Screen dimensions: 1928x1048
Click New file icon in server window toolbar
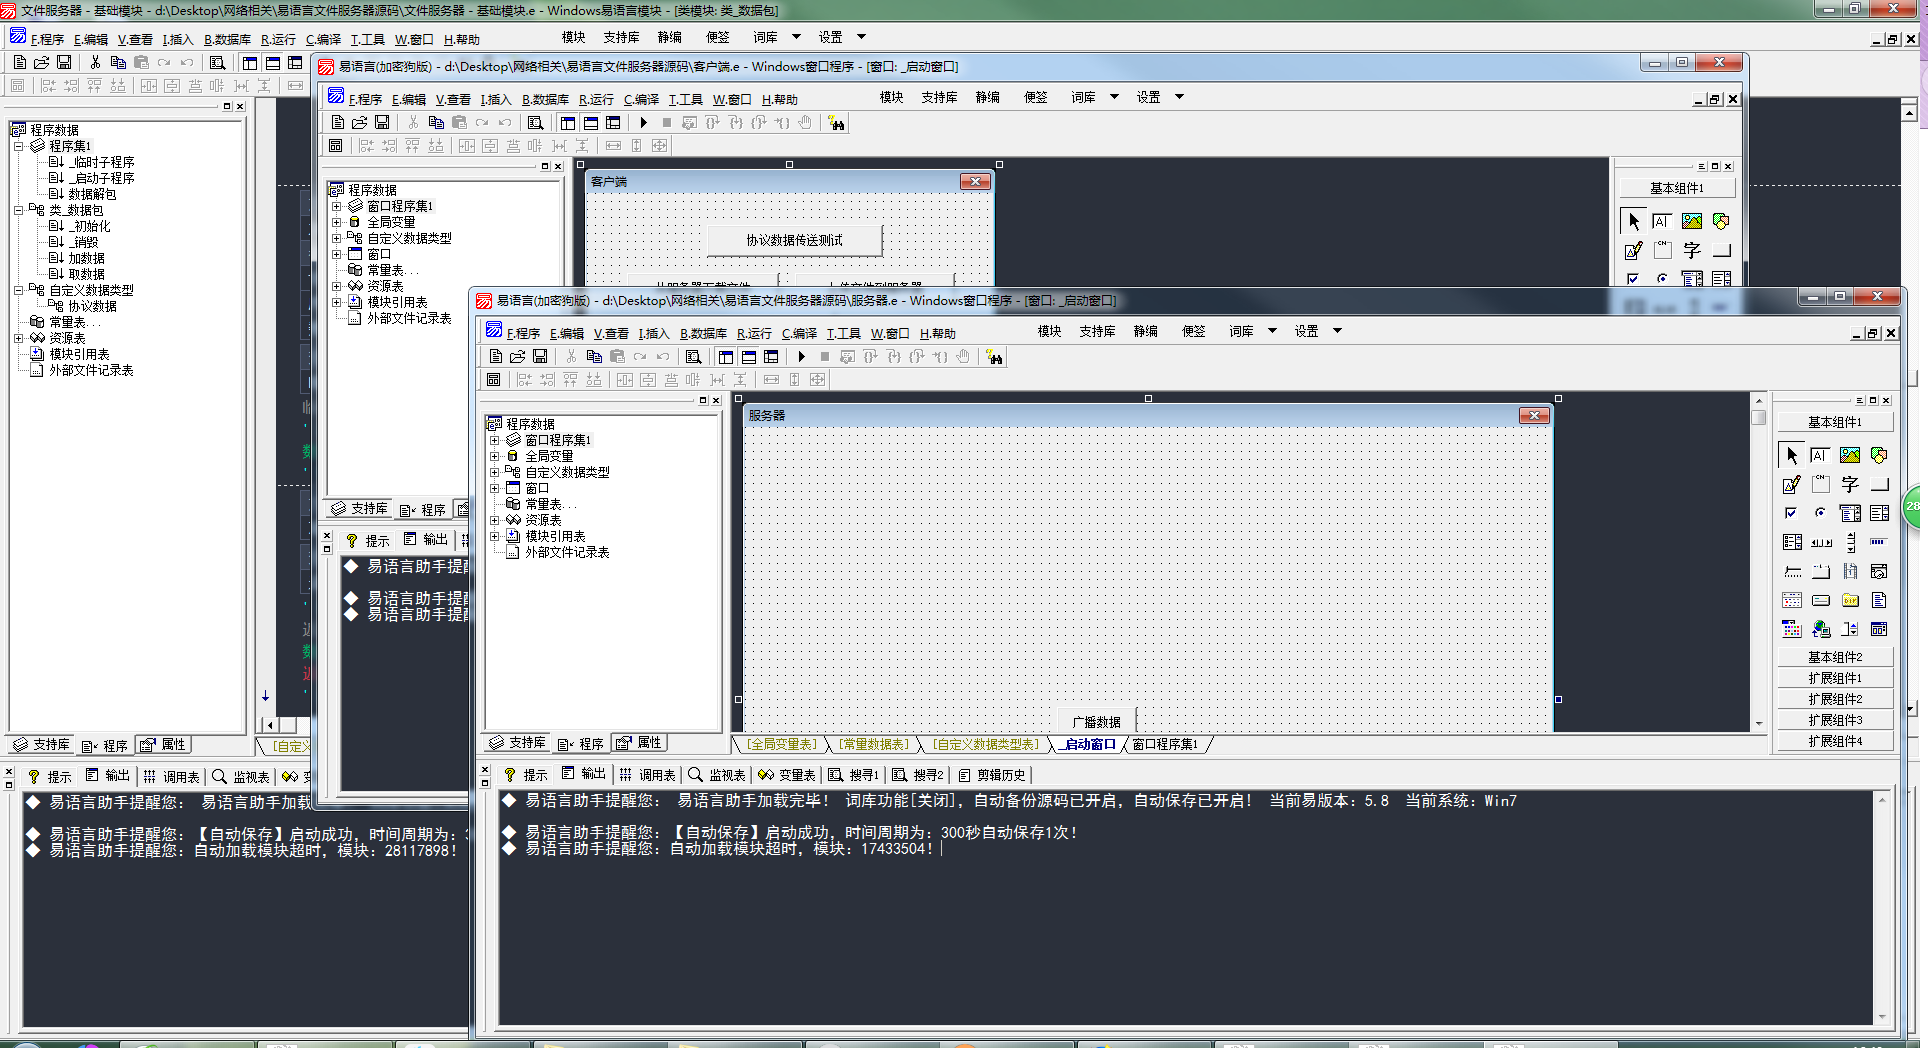pos(496,356)
